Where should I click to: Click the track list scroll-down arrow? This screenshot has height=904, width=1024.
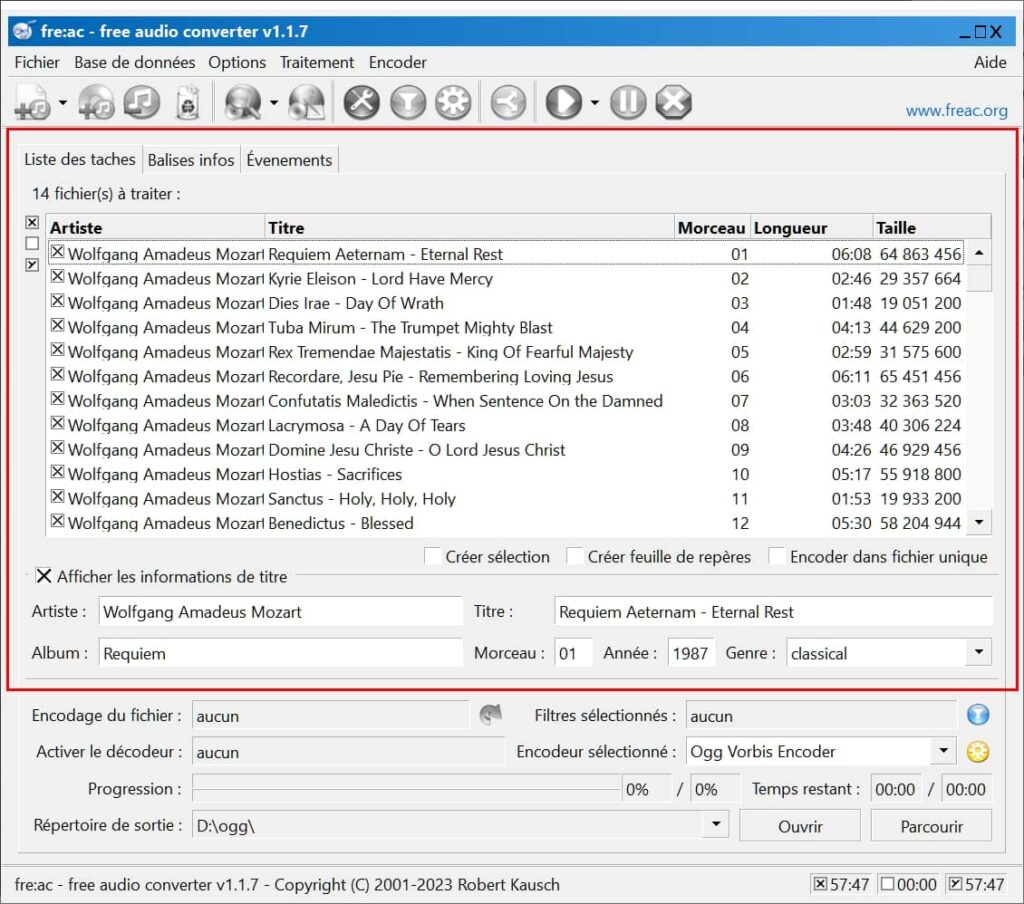(x=979, y=522)
